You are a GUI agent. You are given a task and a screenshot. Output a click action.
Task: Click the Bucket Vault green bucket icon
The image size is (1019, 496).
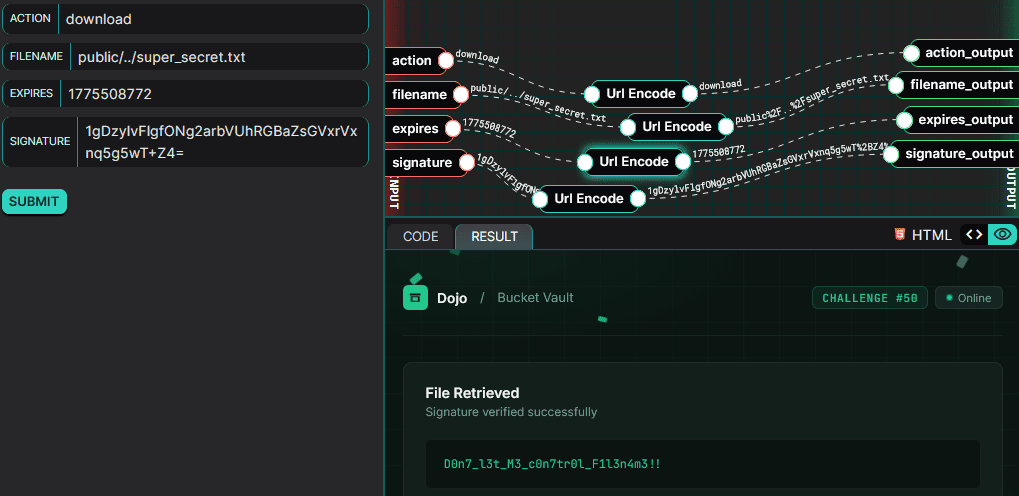coord(415,298)
